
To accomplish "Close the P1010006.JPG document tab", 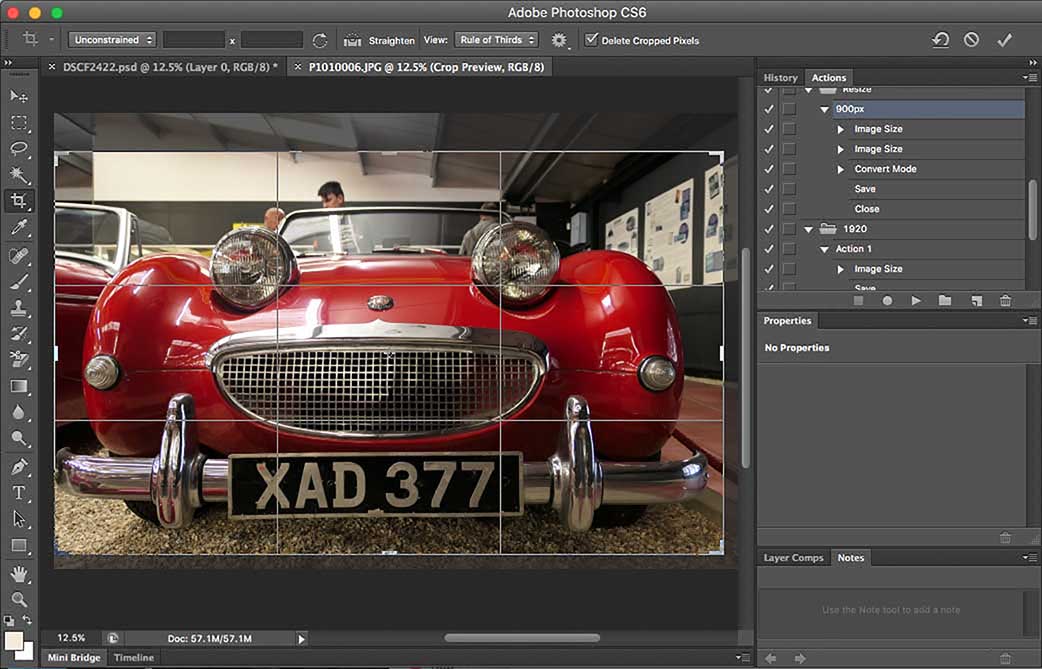I will pos(298,66).
